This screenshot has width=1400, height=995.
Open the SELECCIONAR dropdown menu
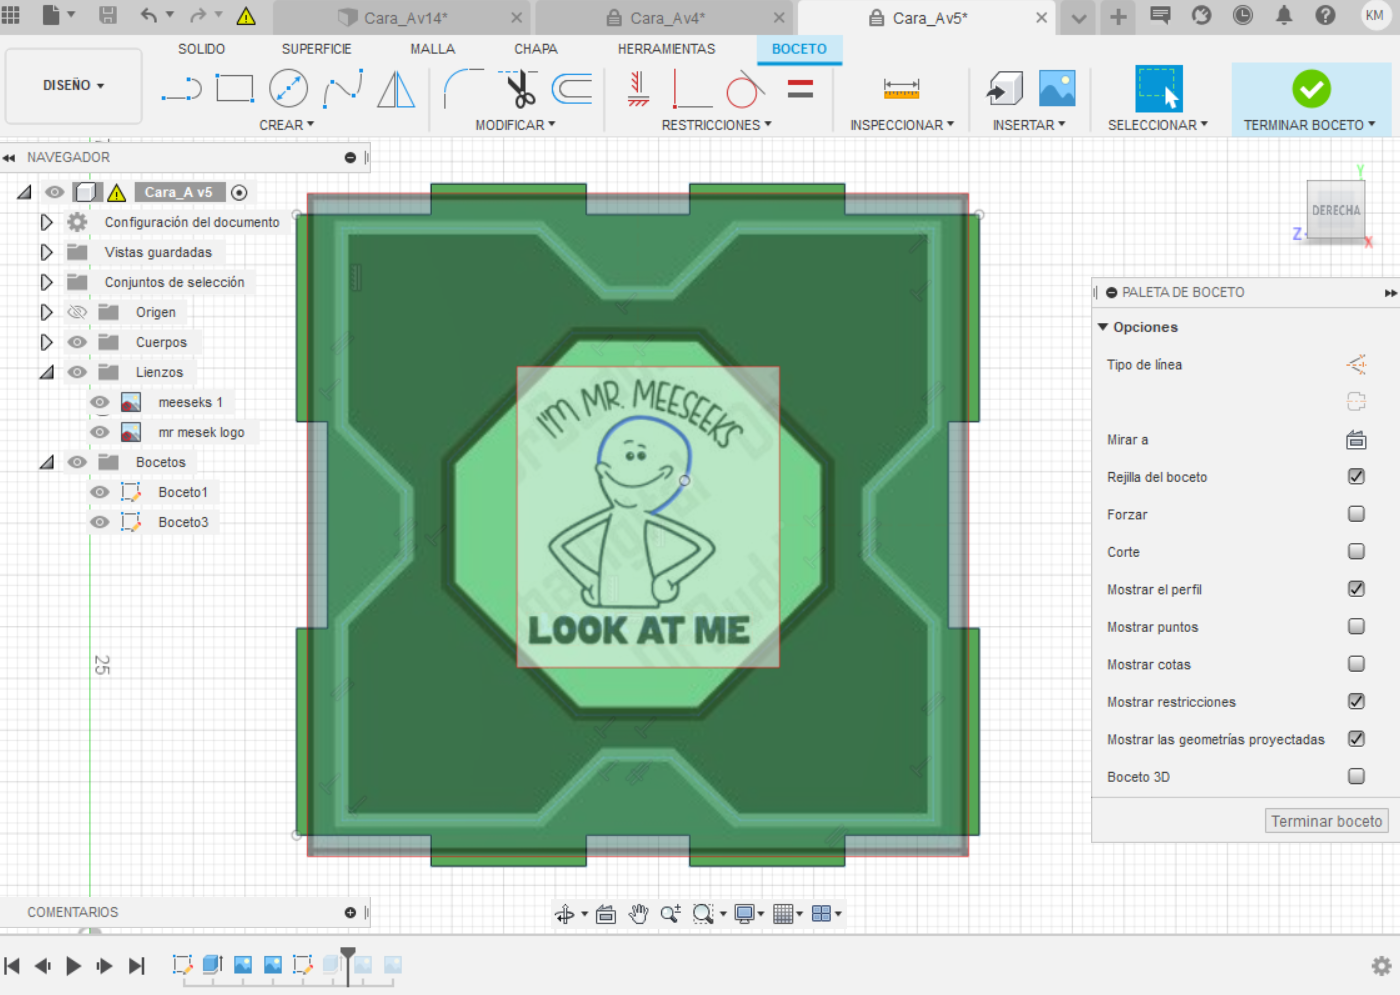(x=1158, y=125)
